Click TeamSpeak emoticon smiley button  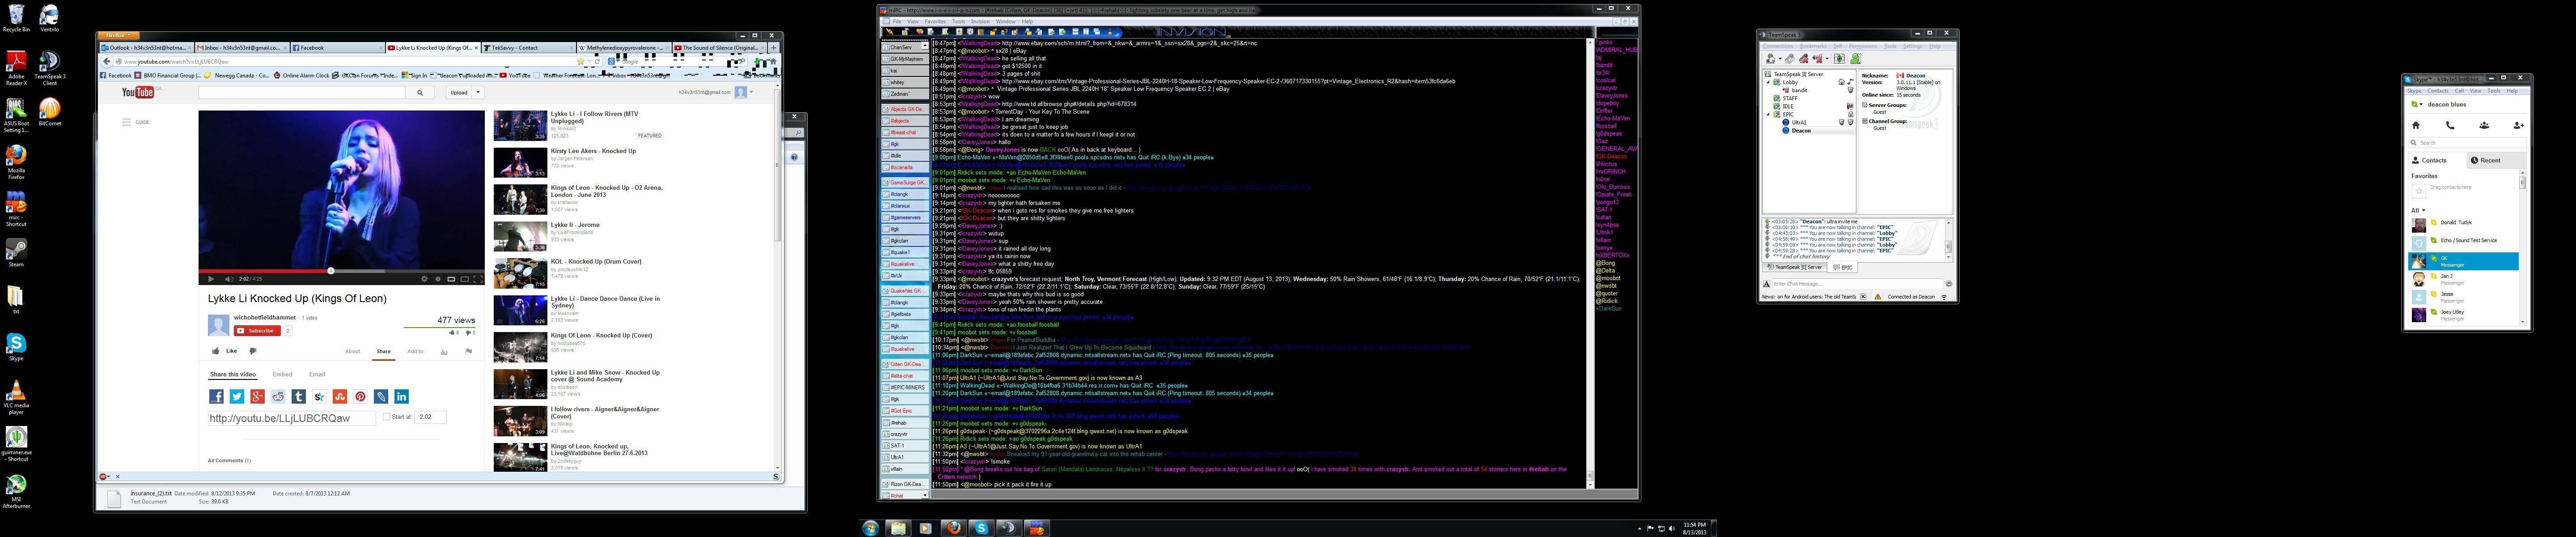[1948, 284]
